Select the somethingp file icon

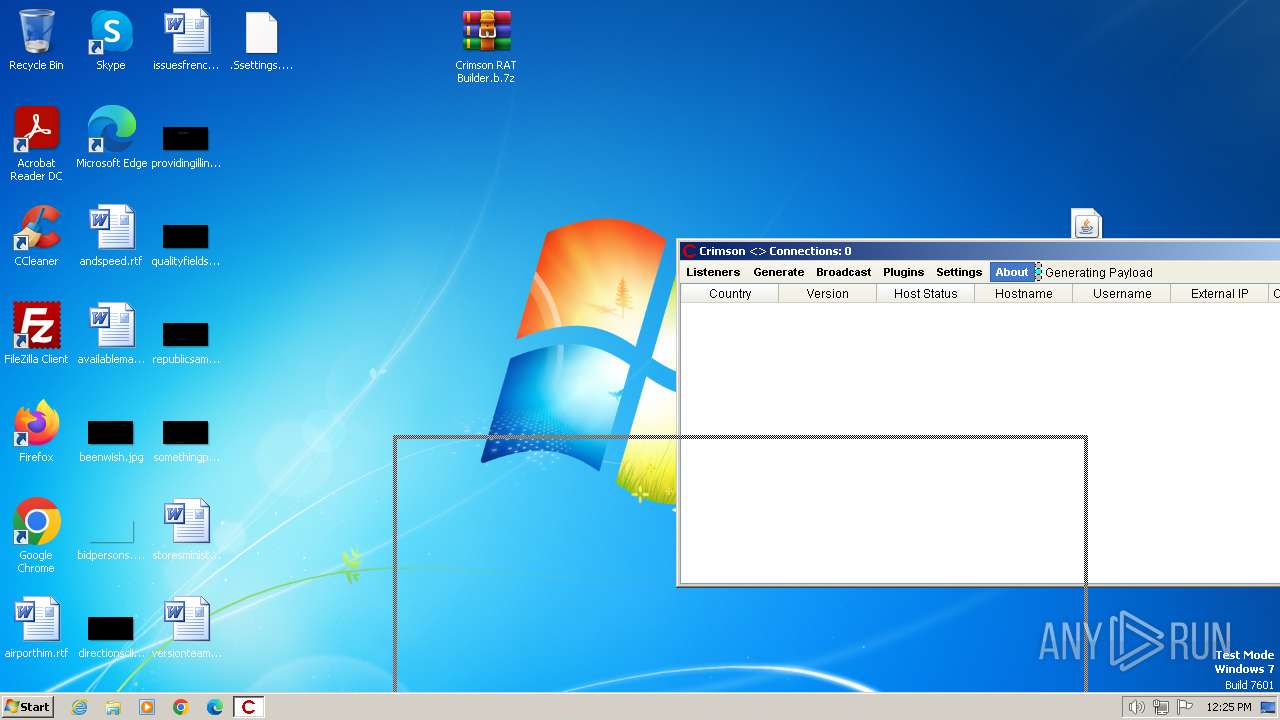[186, 440]
